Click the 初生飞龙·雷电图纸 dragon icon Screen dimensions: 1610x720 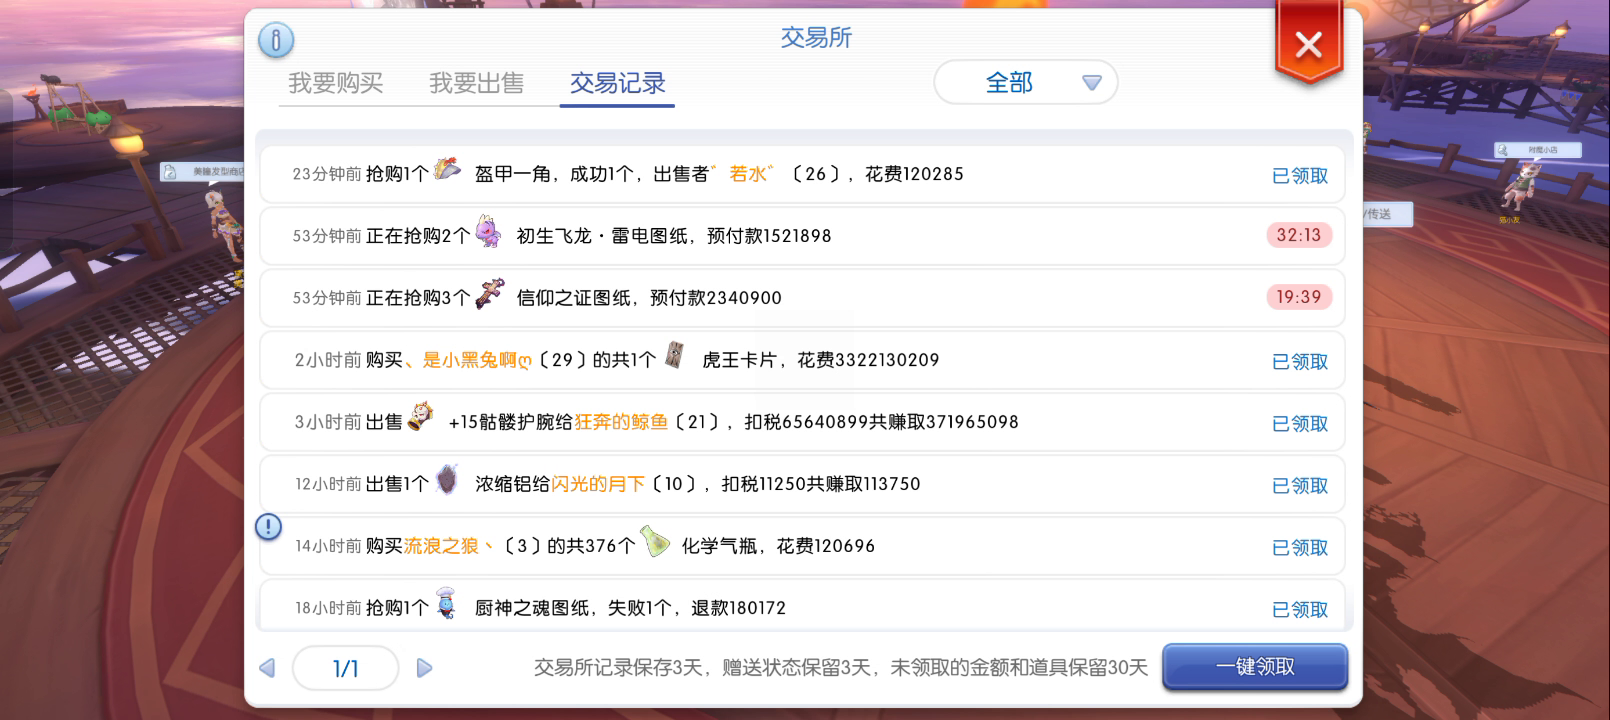click(488, 232)
